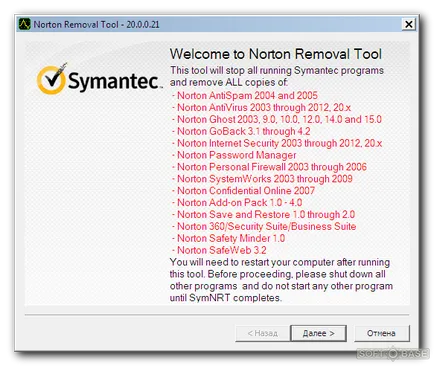
Task: Click the 'Welcome to Norton Removal Tool' heading
Action: pos(276,54)
